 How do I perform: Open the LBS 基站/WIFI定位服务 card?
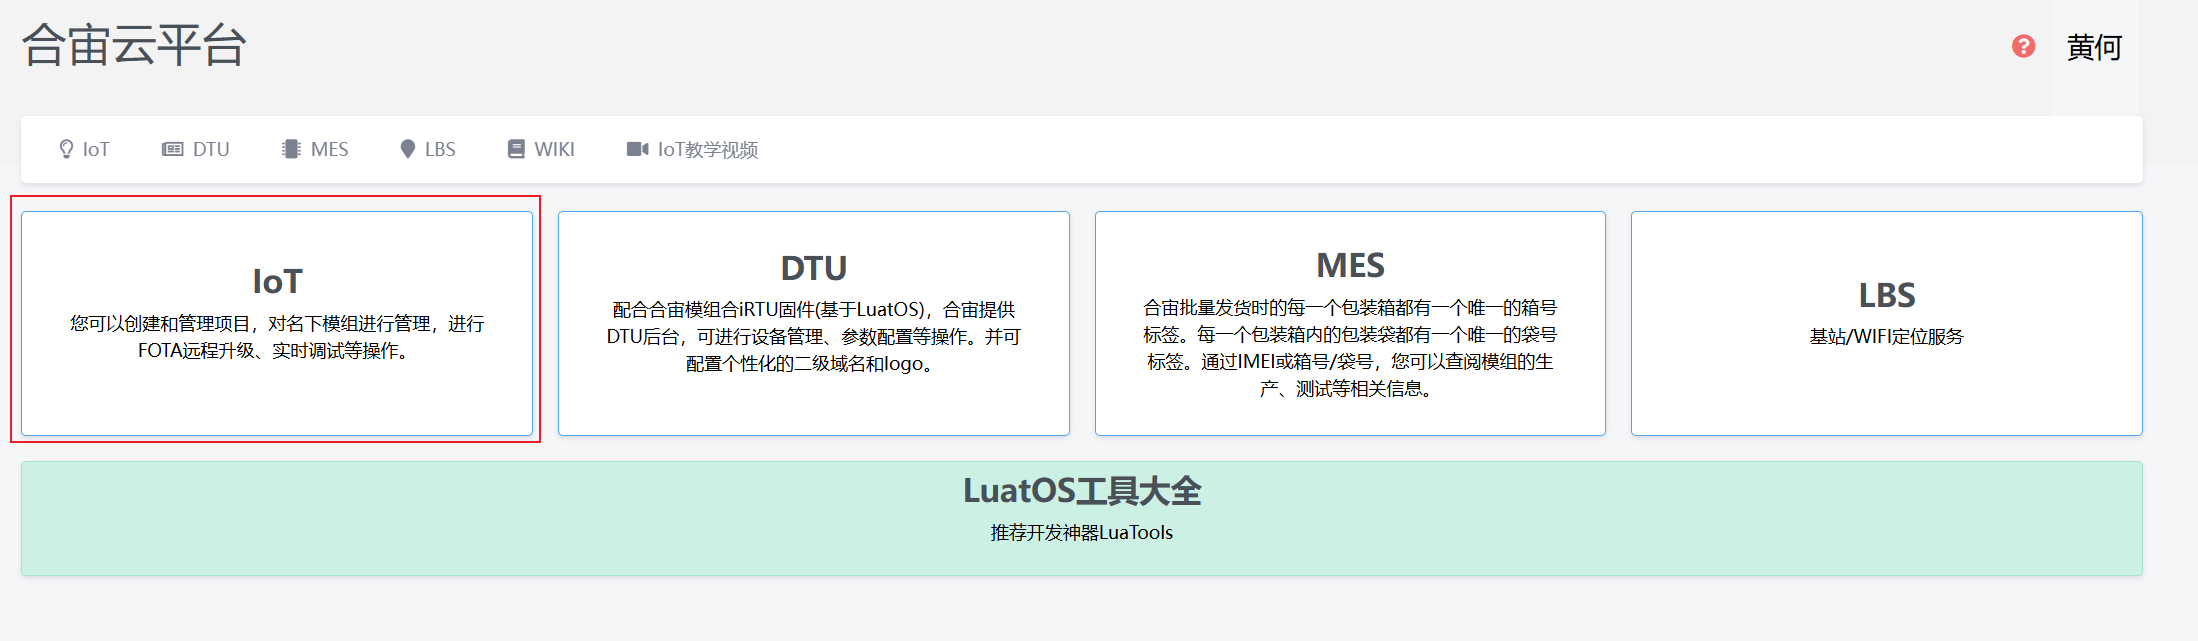pyautogui.click(x=1887, y=323)
